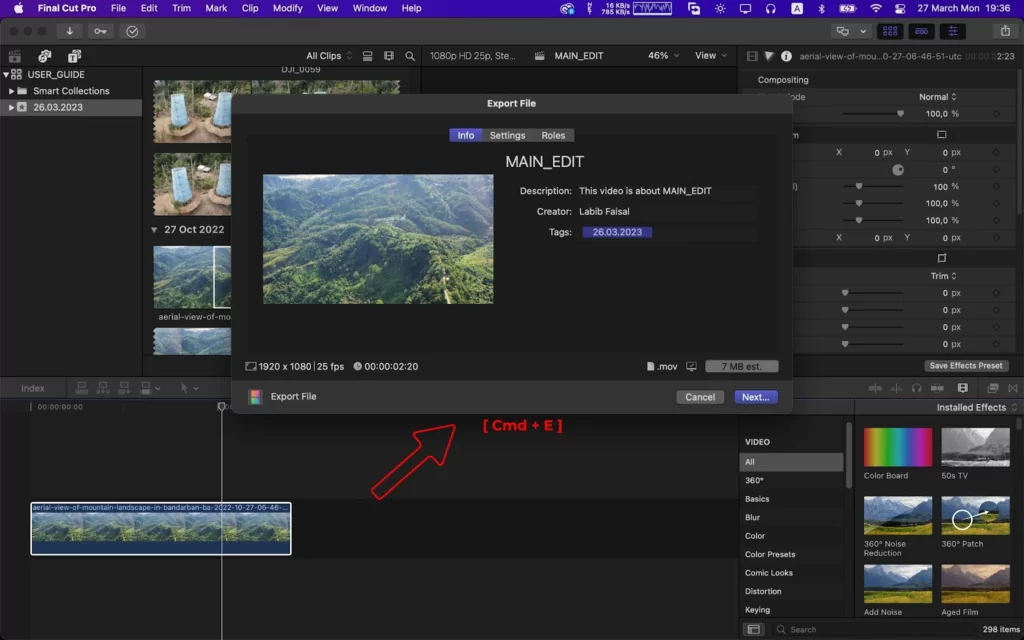Viewport: 1024px width, 640px height.
Task: Select the Color Board effect thumbnail
Action: click(x=897, y=447)
